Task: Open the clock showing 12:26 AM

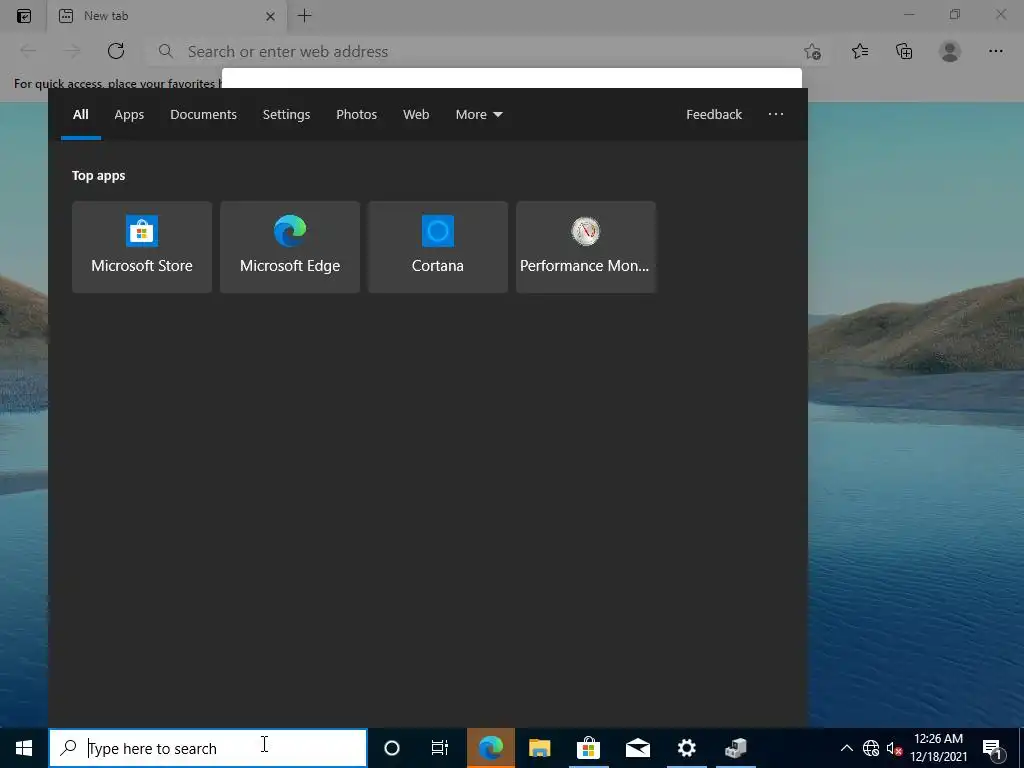Action: coord(938,748)
